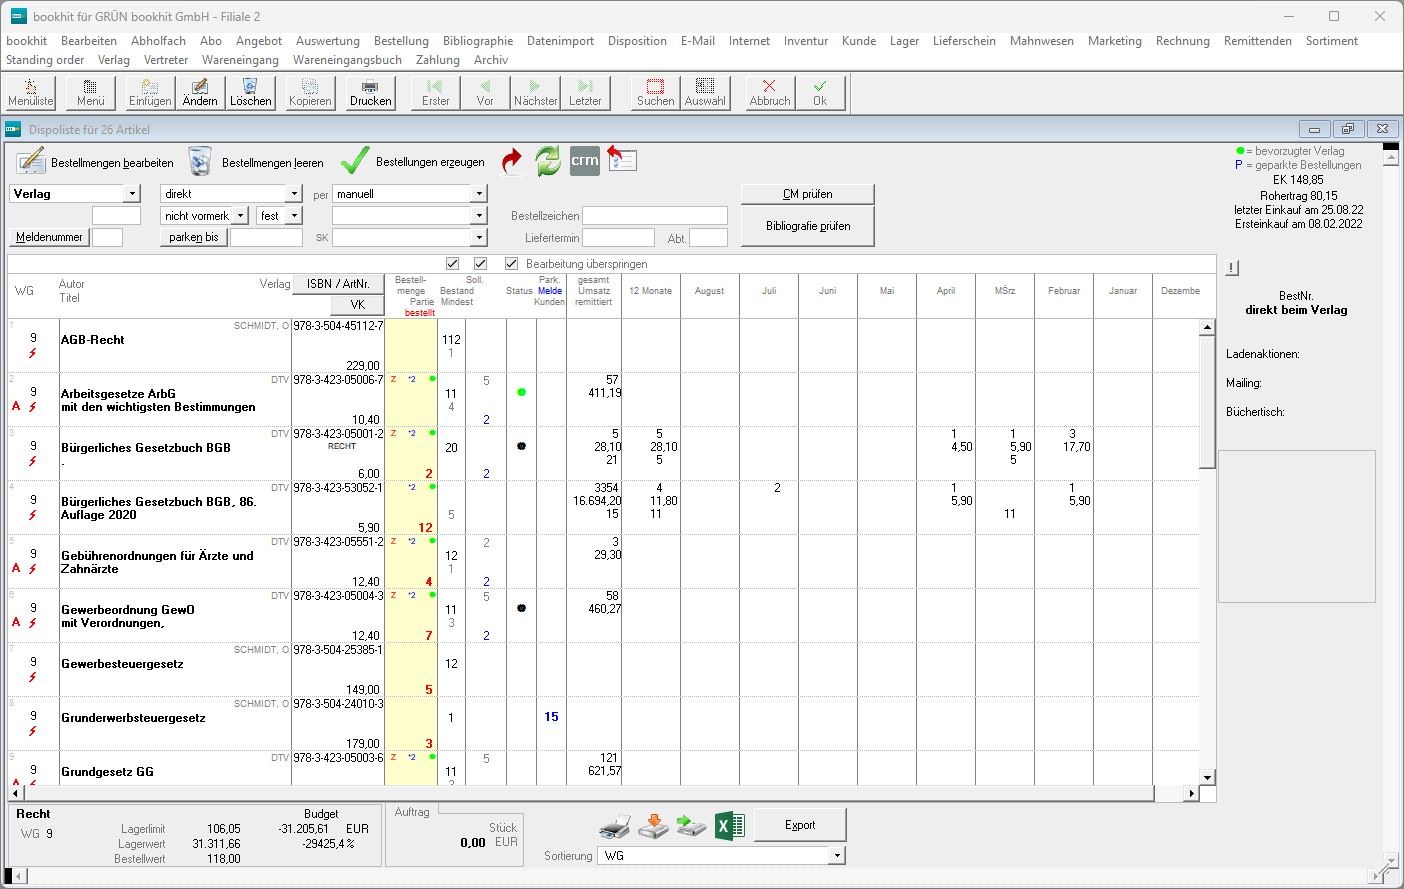The image size is (1404, 889).
Task: Jump to Letzter record icon
Action: [x=585, y=92]
